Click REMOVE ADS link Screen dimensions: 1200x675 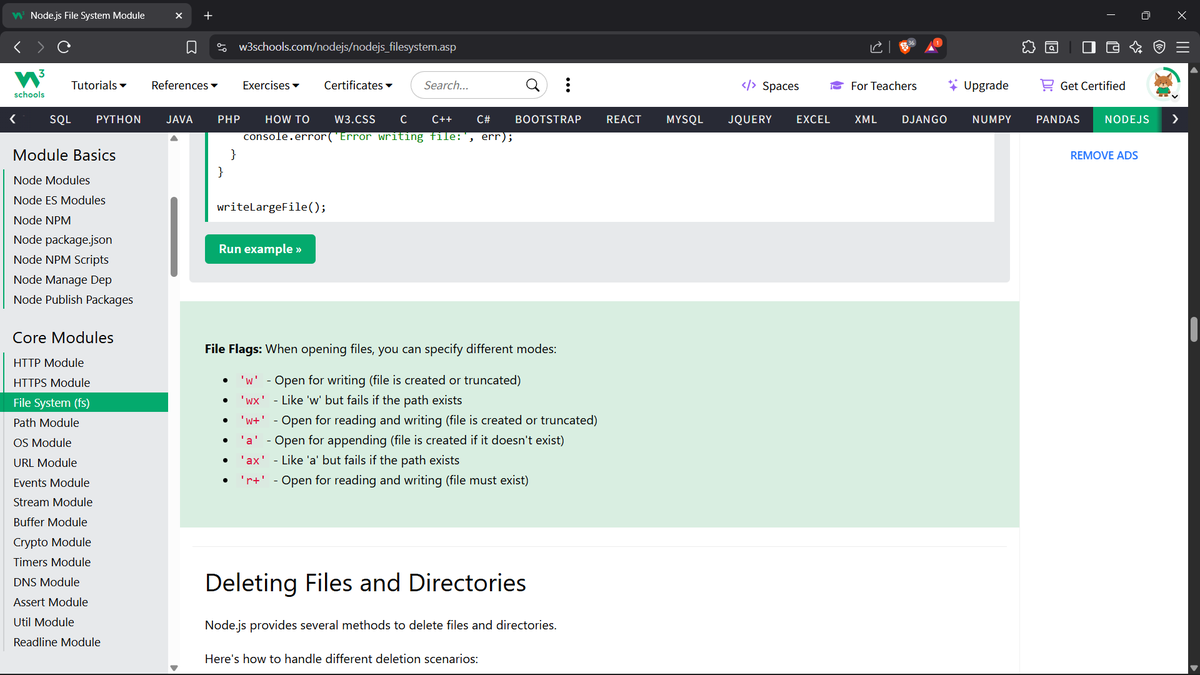(x=1104, y=155)
